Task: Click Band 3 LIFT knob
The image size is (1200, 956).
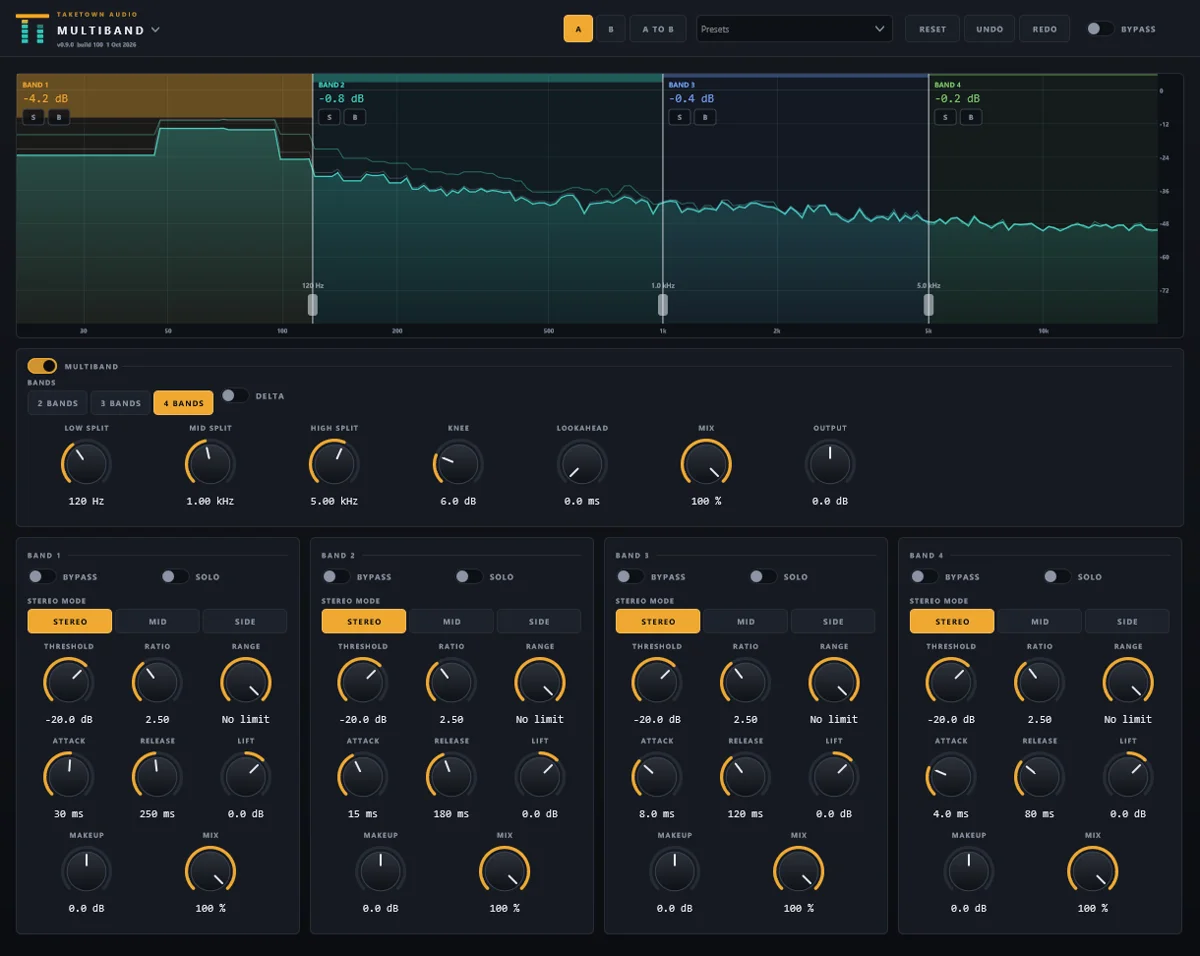Action: point(834,776)
